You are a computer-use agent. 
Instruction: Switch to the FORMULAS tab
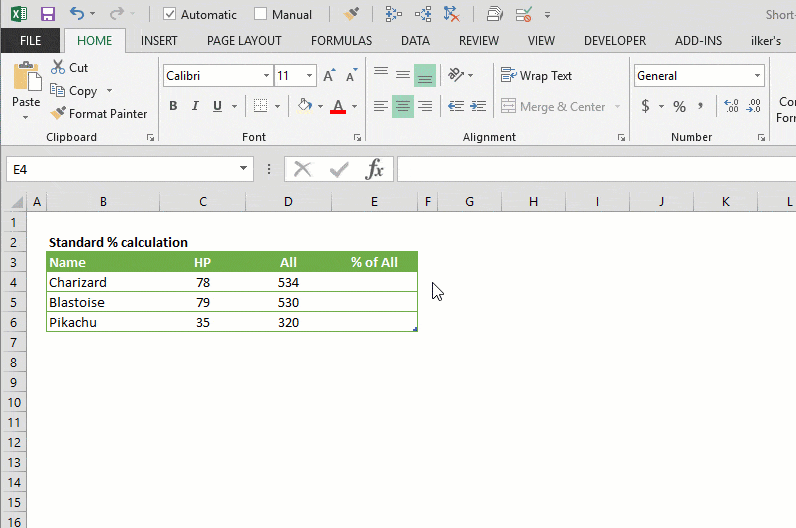pyautogui.click(x=341, y=41)
